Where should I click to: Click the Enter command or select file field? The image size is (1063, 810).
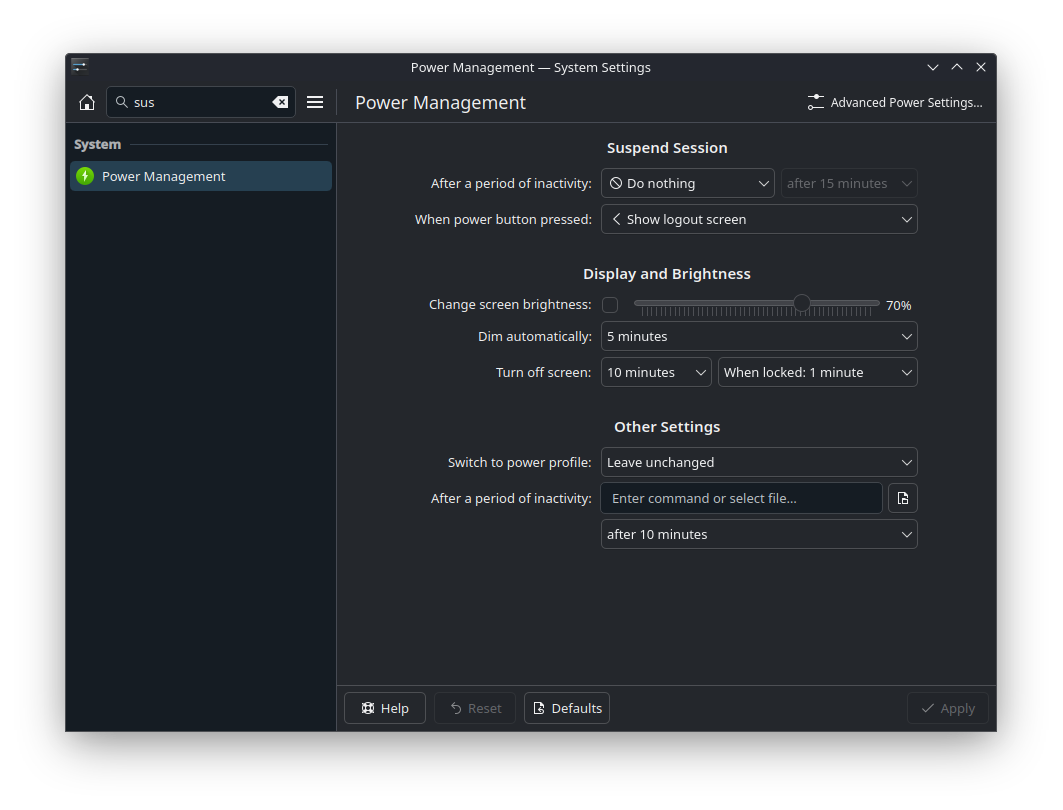pos(741,498)
